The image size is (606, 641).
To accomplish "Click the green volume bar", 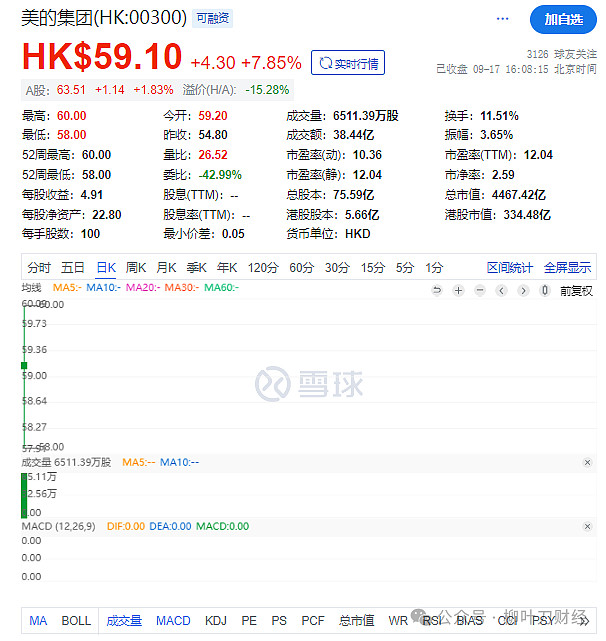I will (24, 495).
